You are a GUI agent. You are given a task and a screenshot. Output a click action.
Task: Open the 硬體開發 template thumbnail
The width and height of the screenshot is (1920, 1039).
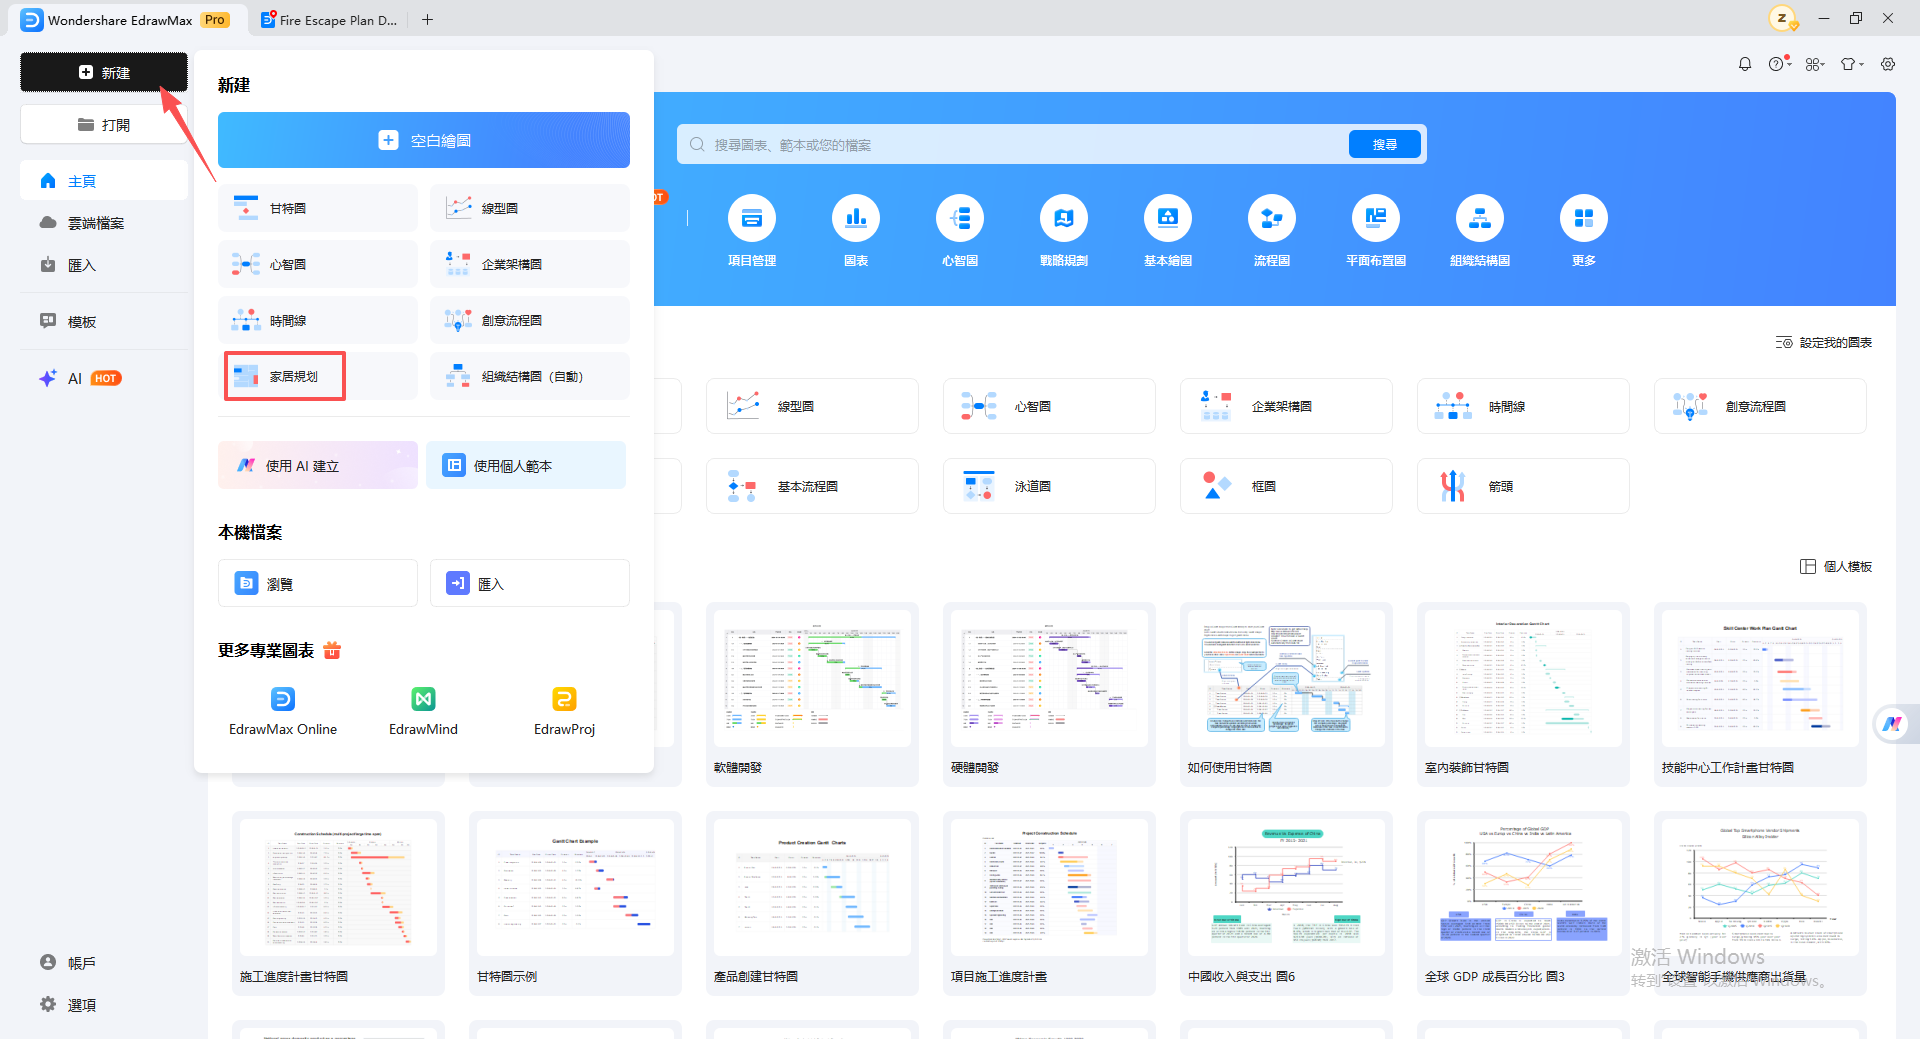coord(1049,680)
